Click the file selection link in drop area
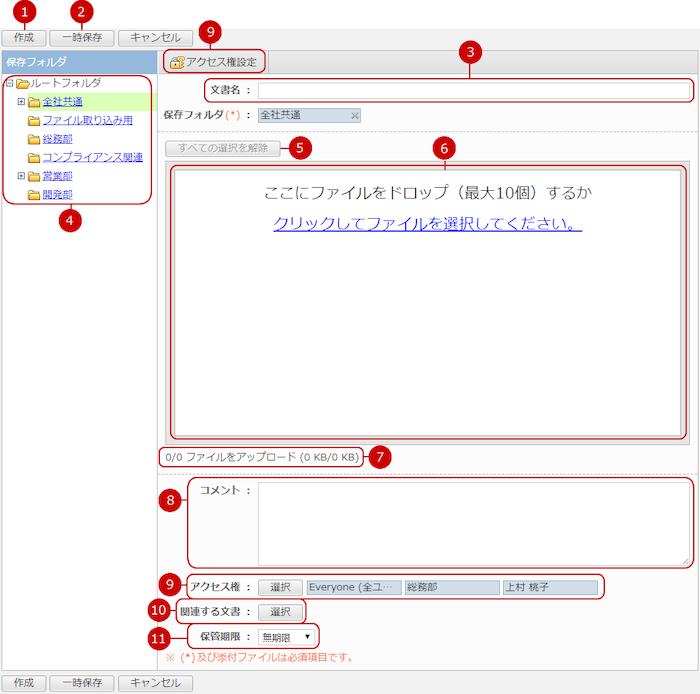The image size is (700, 694). [x=427, y=224]
